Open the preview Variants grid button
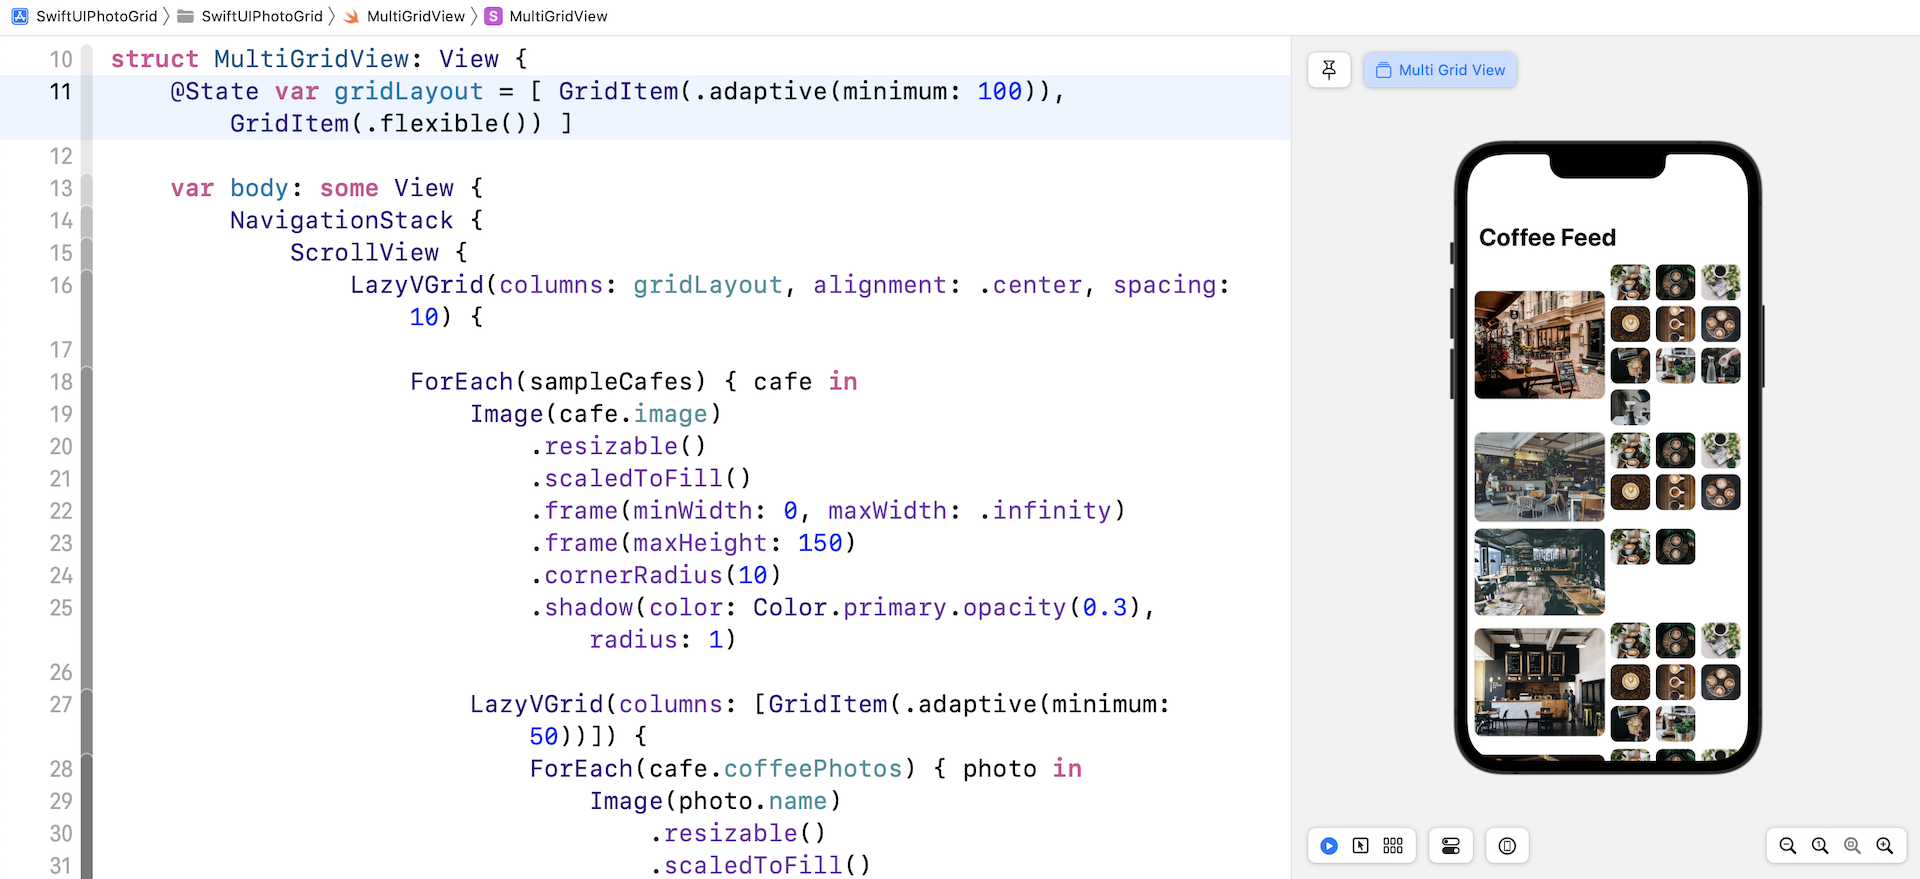 point(1393,846)
